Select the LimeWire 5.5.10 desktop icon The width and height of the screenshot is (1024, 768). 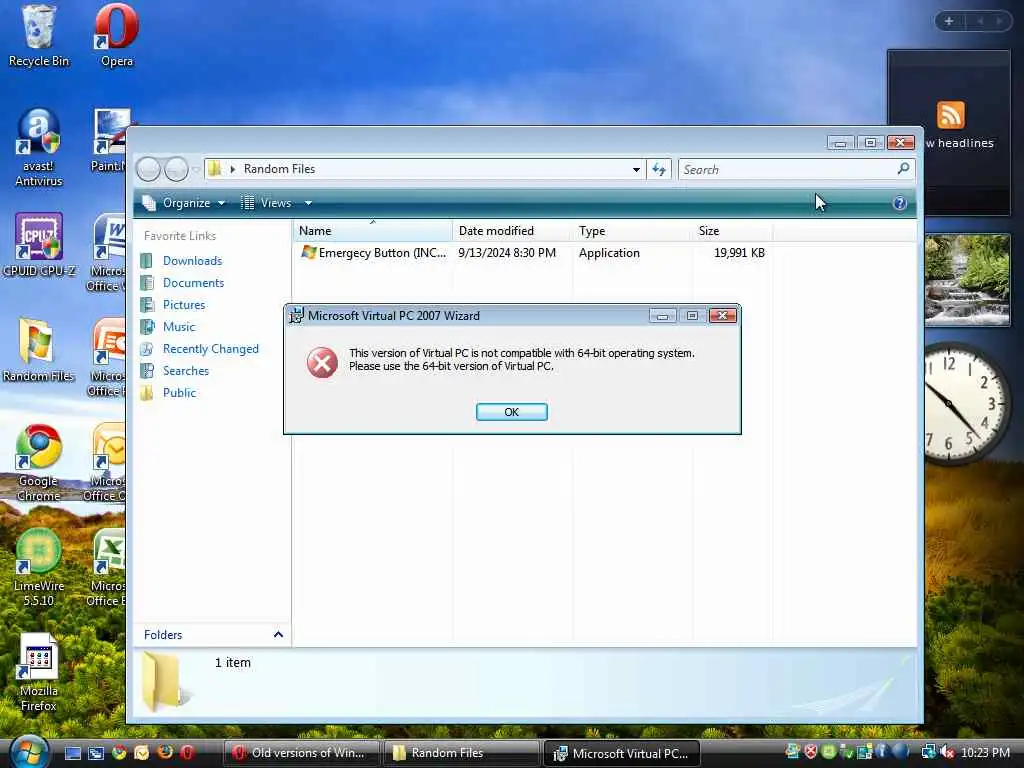pyautogui.click(x=39, y=567)
